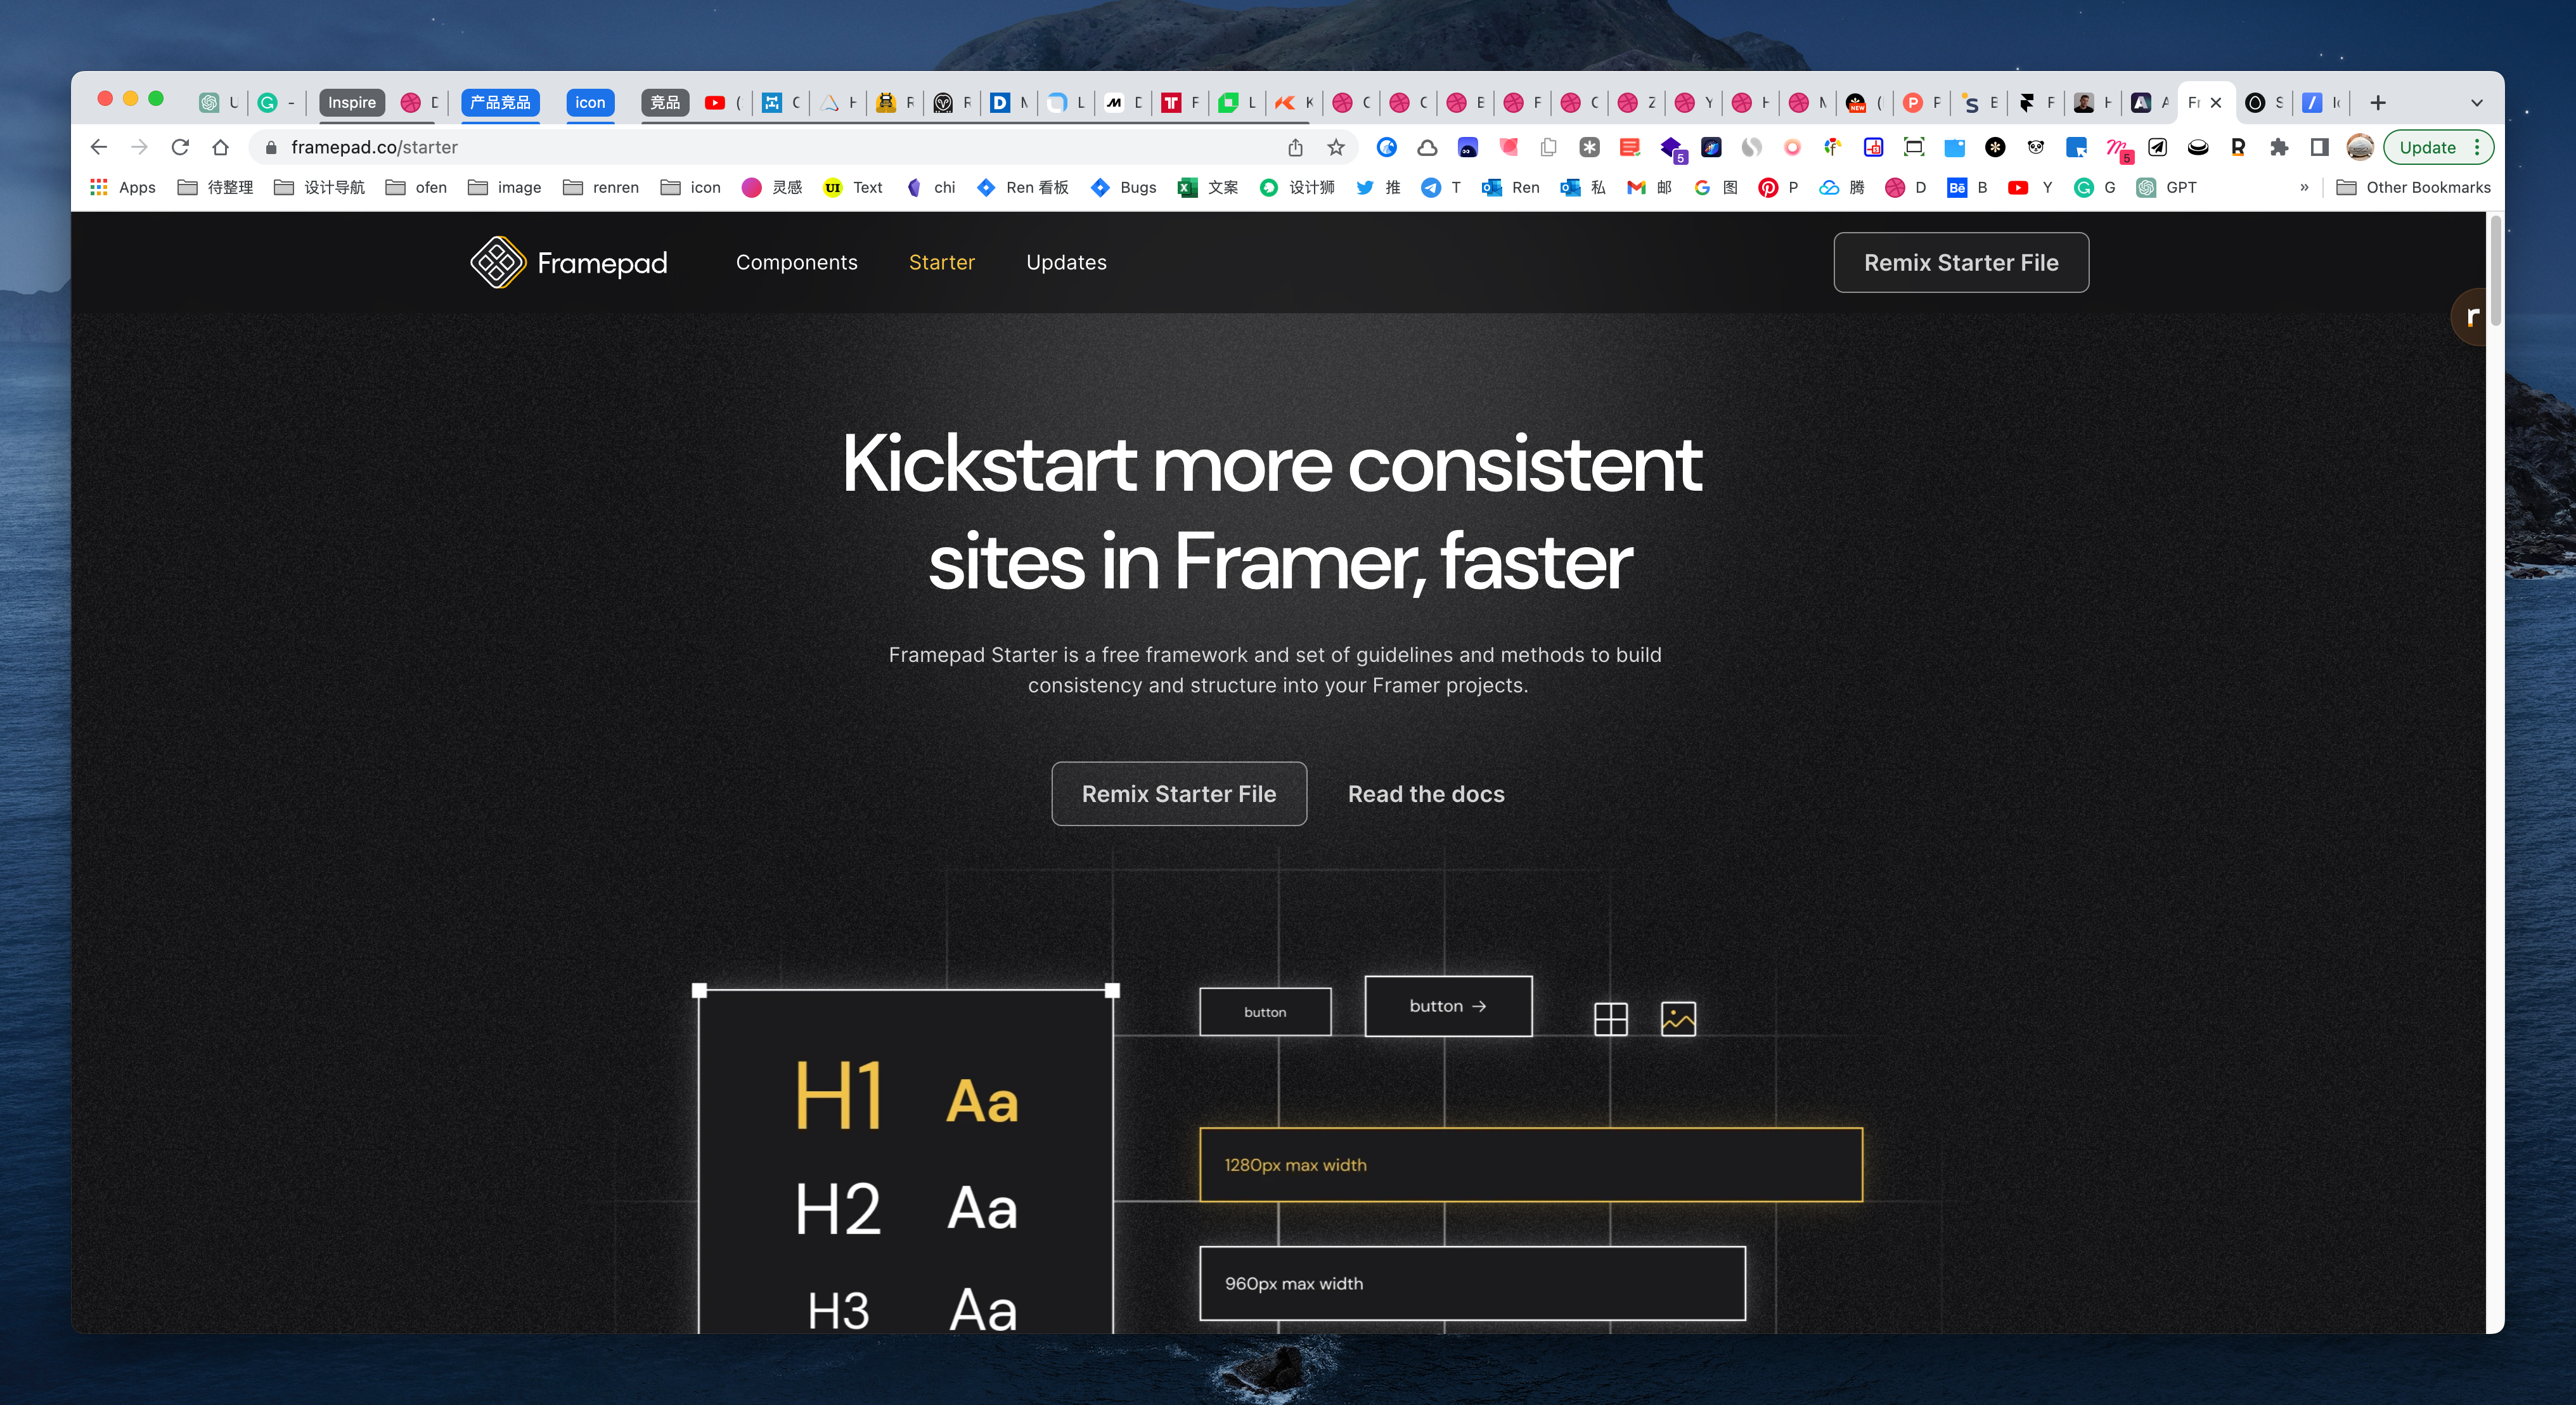2576x1405 pixels.
Task: Open the Text UI bookmark
Action: click(853, 187)
